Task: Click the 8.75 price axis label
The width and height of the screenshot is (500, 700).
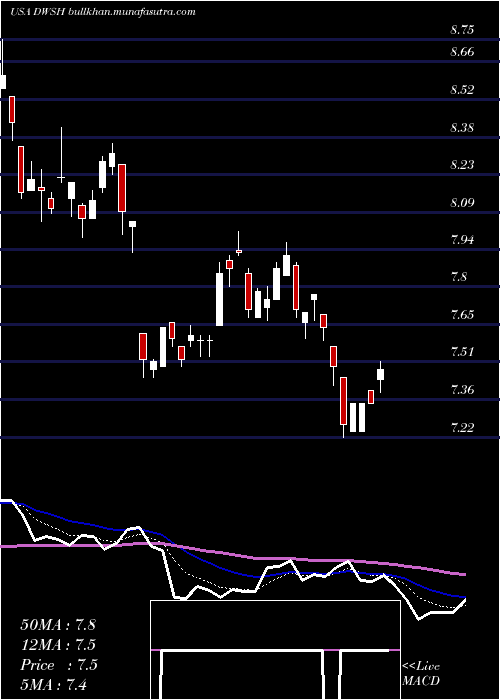Action: (462, 30)
